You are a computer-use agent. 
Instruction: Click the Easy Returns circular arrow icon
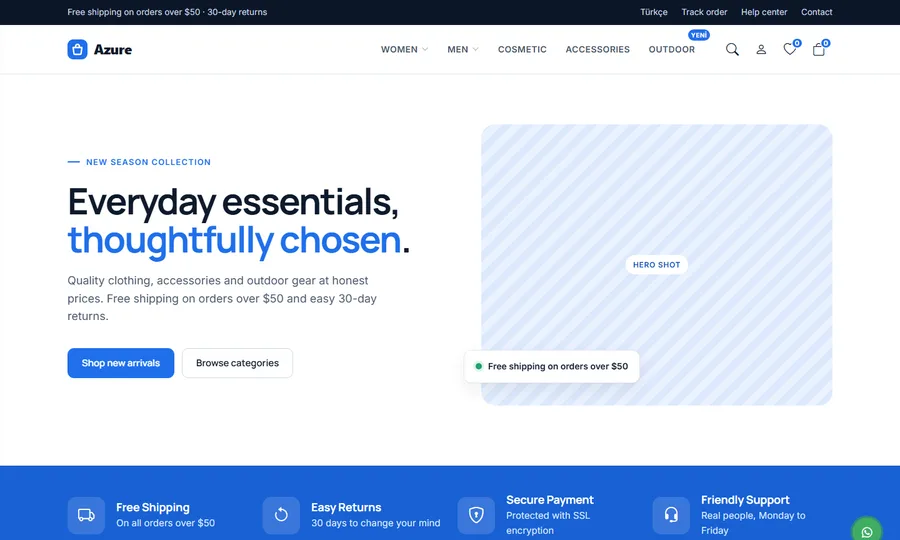click(x=281, y=515)
